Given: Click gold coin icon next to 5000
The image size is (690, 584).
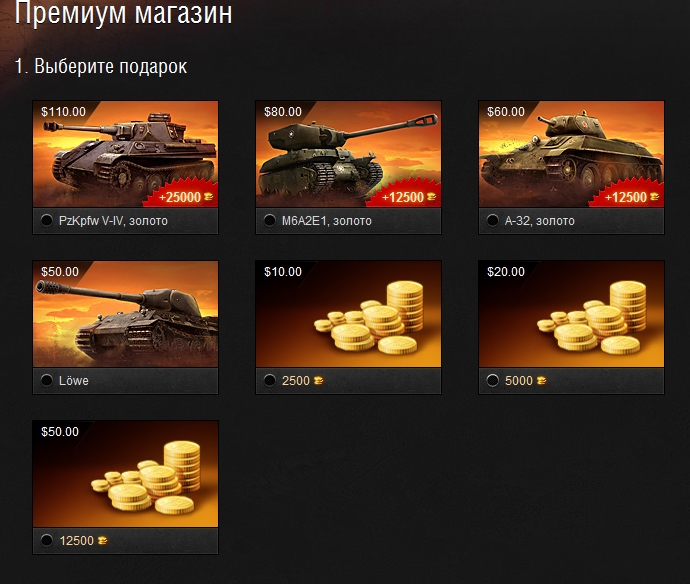Looking at the screenshot, I should [x=542, y=381].
